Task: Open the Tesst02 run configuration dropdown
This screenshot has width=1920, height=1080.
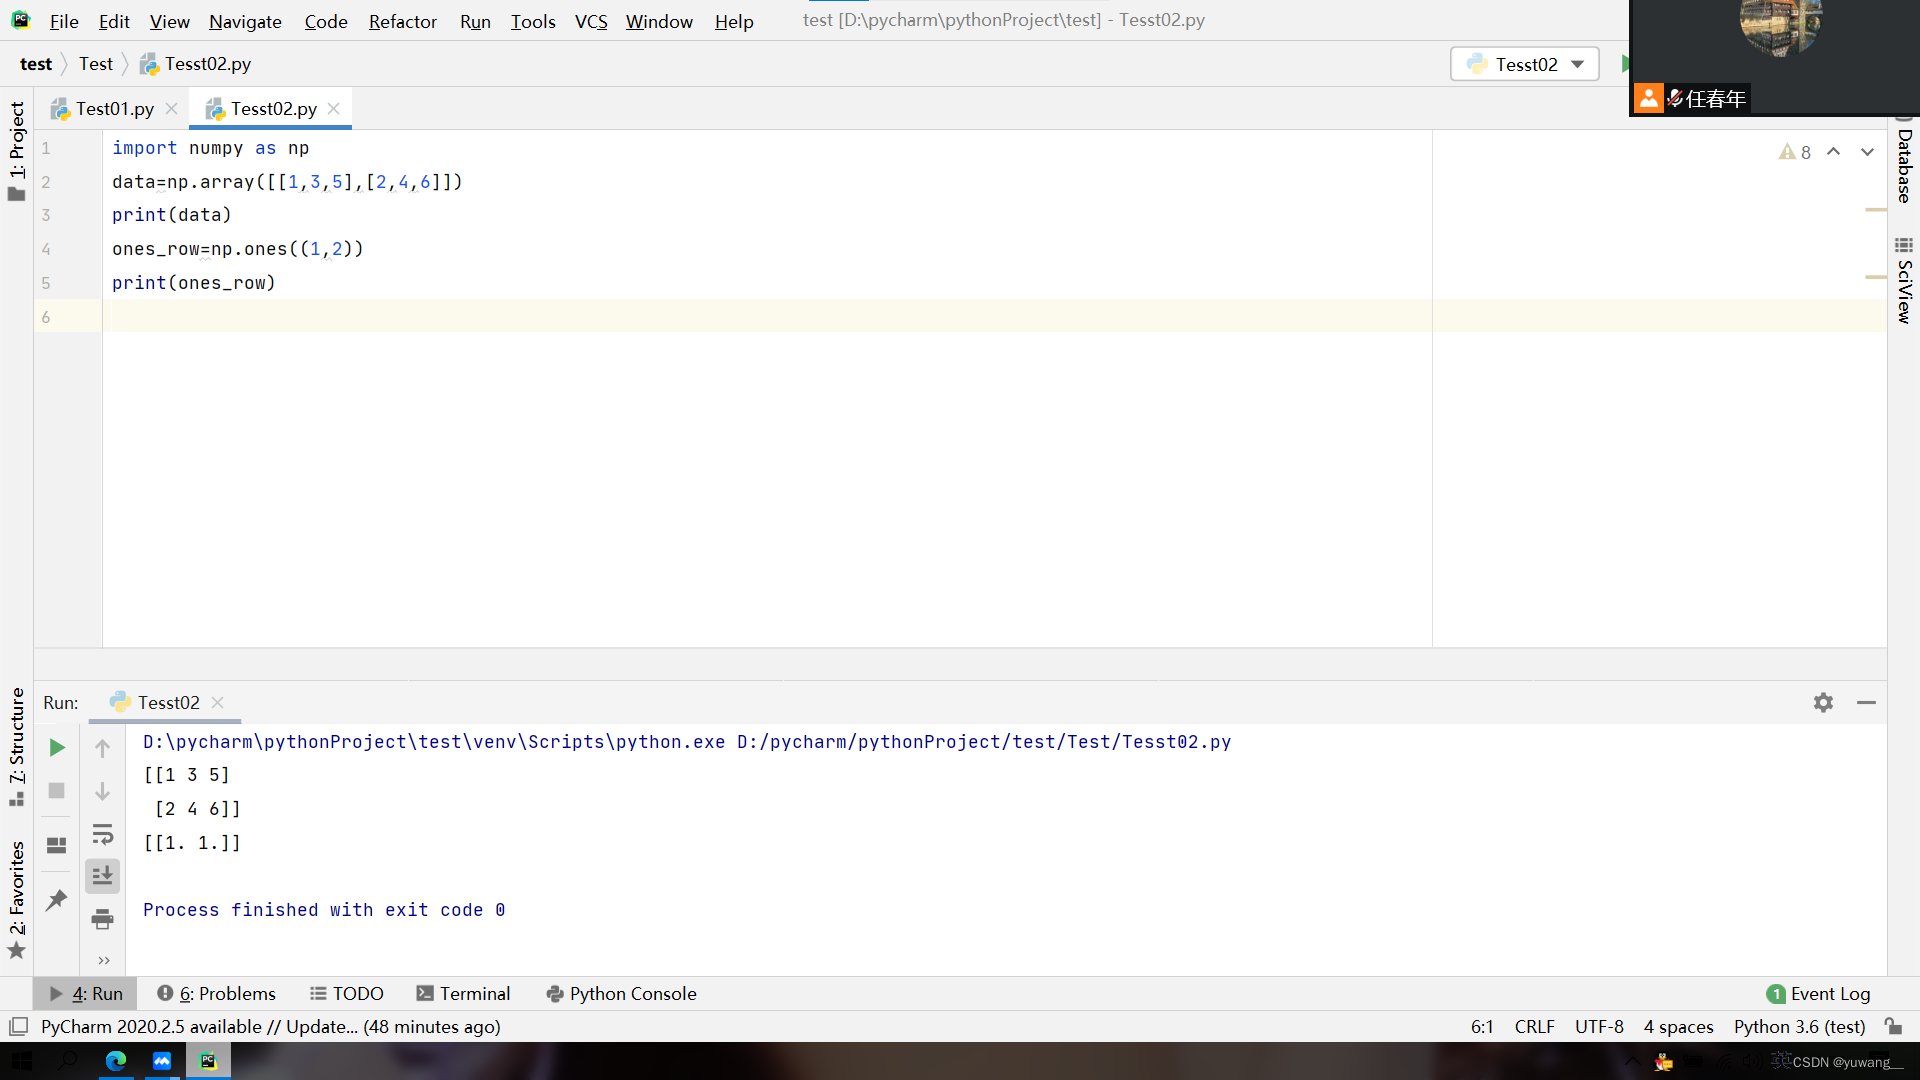Action: pos(1525,64)
